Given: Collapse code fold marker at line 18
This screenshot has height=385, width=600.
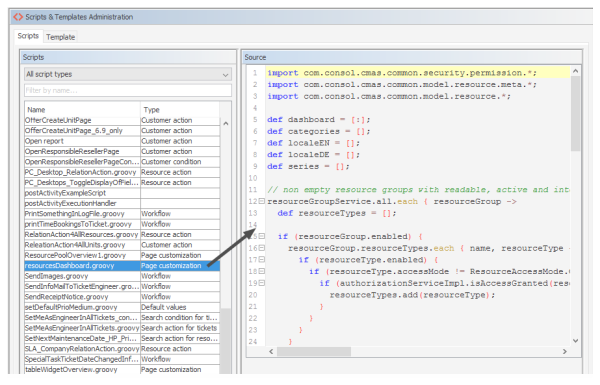Looking at the screenshot, I should pyautogui.click(x=262, y=271).
